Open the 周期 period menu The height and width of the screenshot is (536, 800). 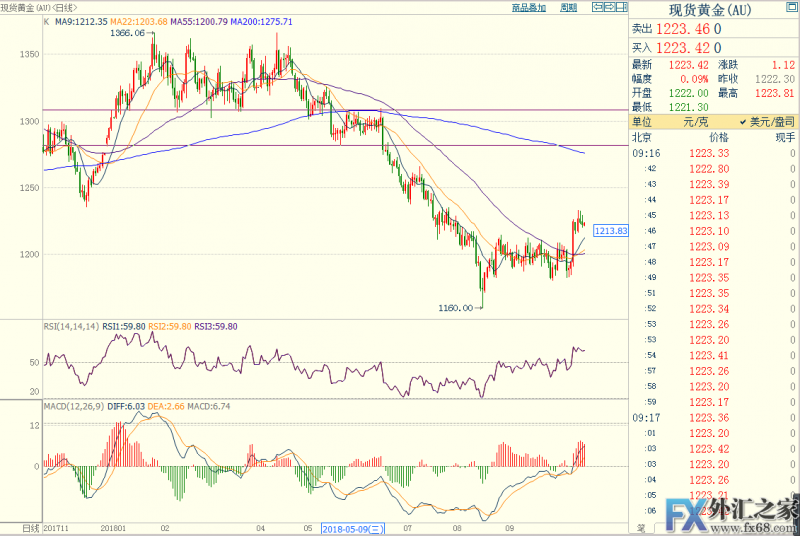(x=568, y=7)
